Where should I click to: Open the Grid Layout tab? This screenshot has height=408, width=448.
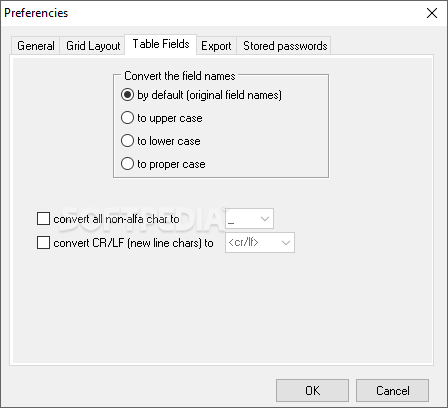pyautogui.click(x=93, y=46)
